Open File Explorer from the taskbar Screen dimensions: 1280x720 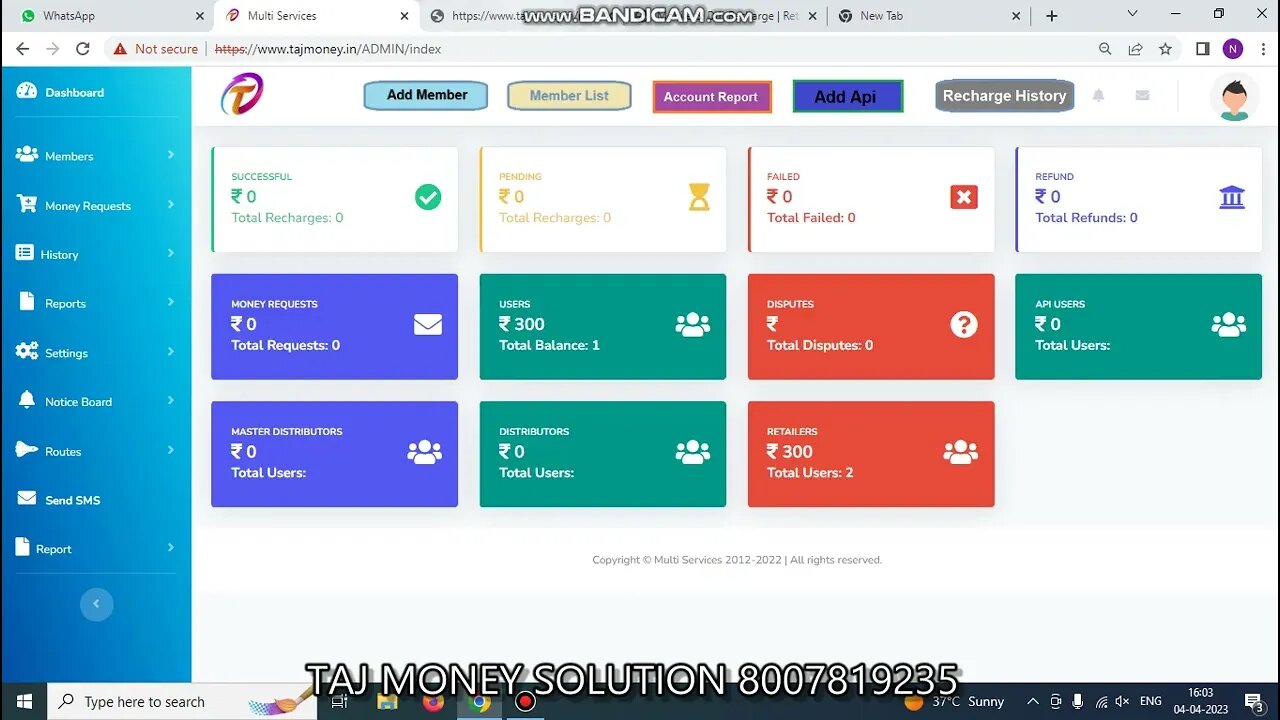click(387, 702)
